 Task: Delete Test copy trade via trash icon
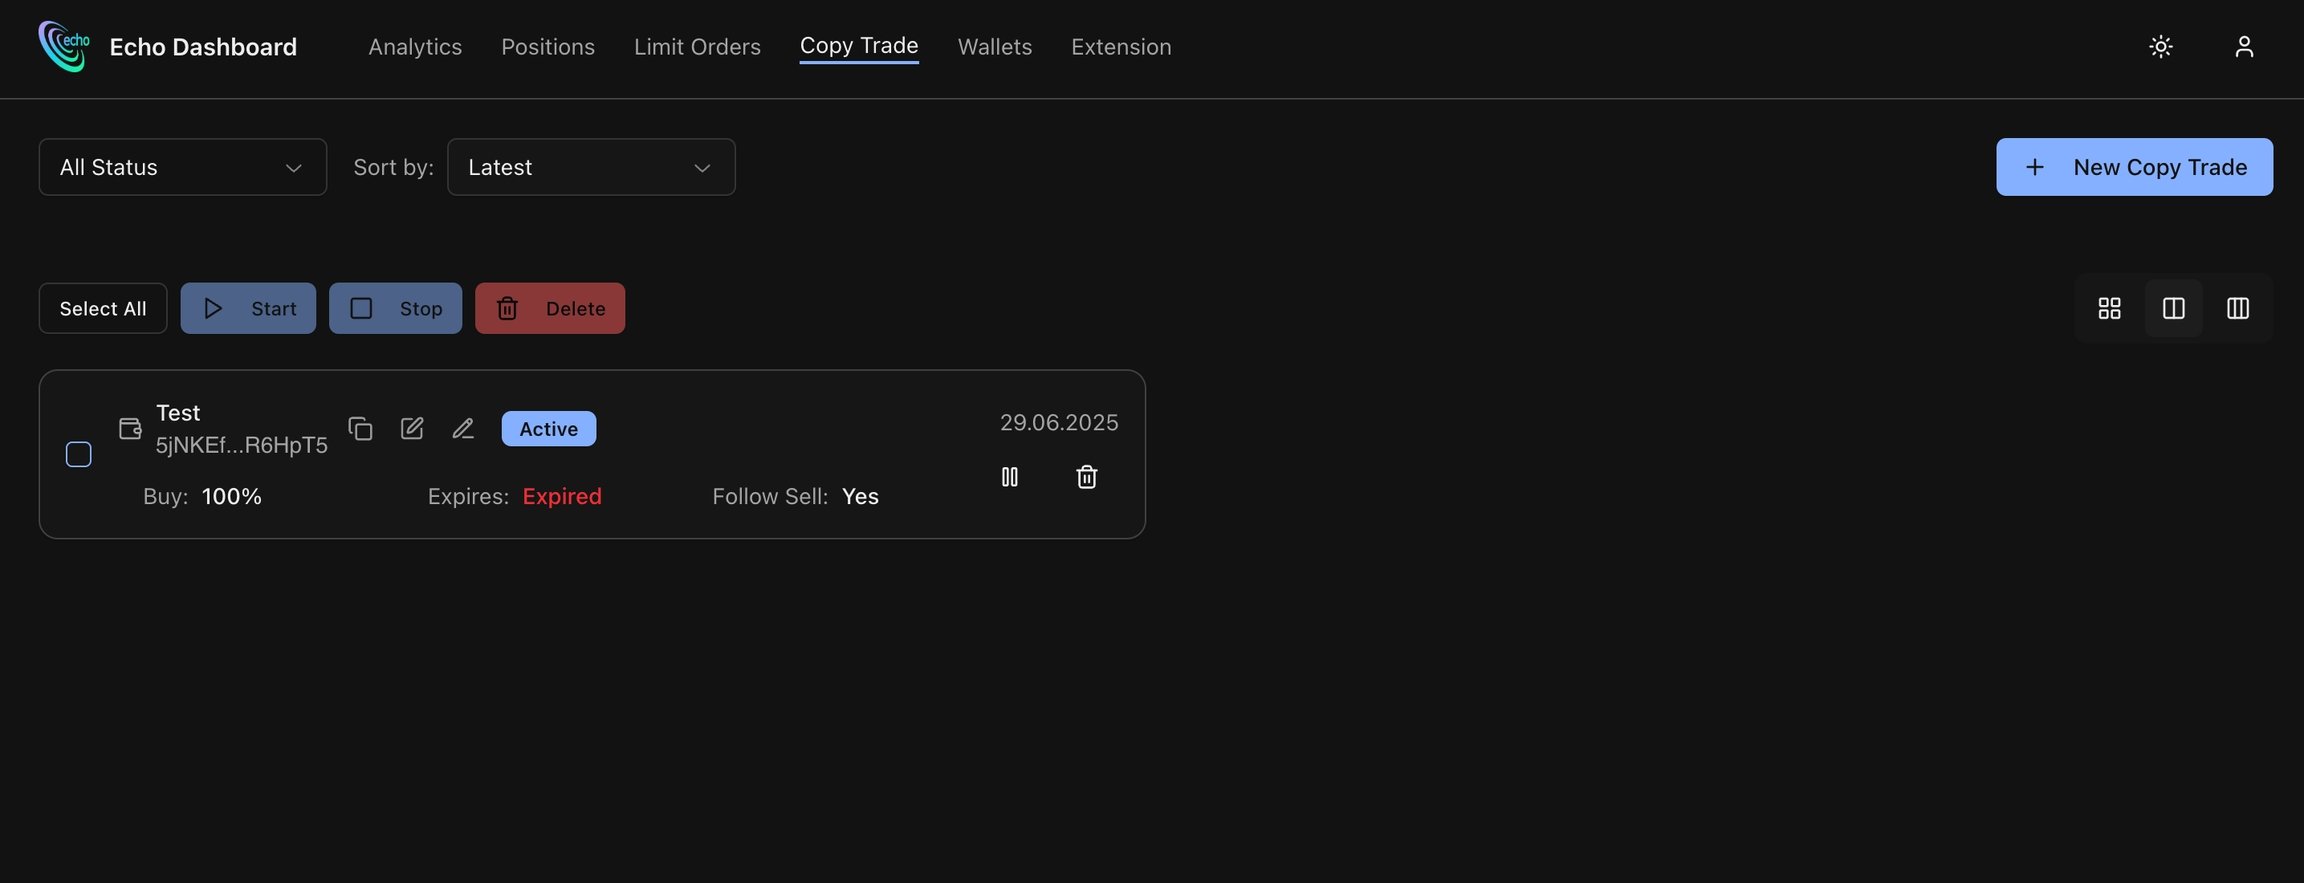click(x=1087, y=477)
